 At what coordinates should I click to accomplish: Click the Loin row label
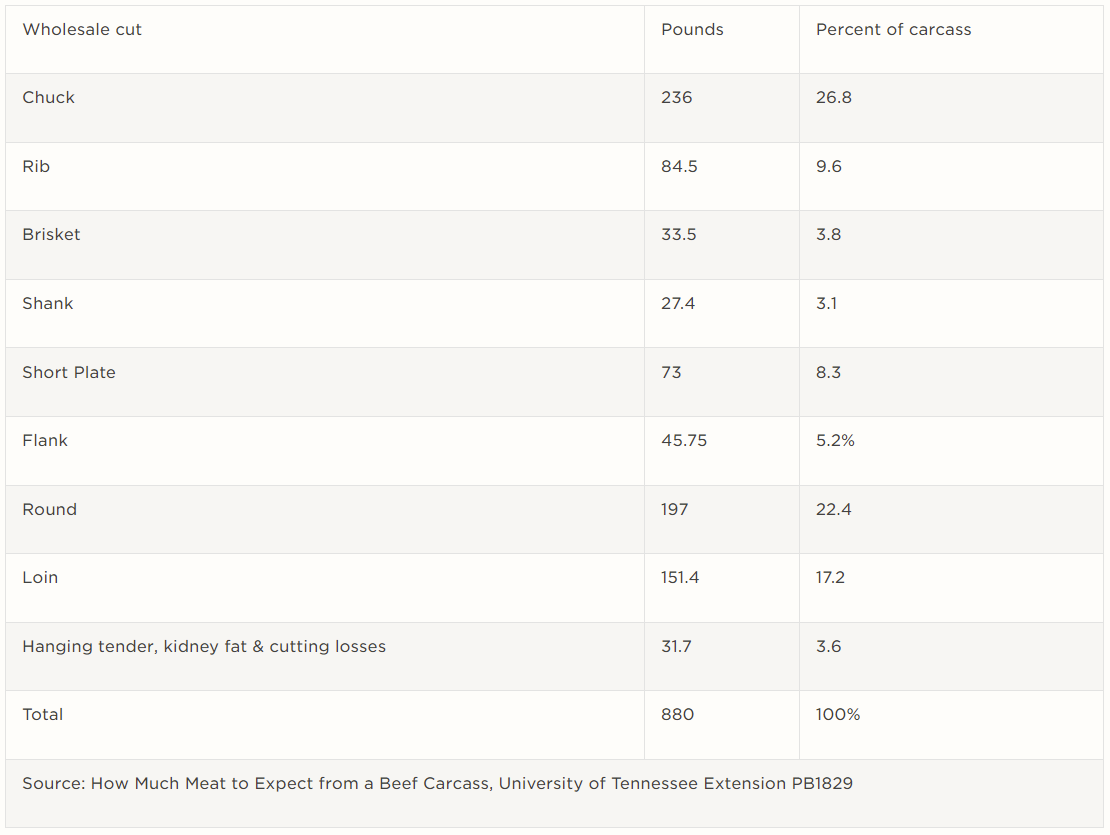pos(40,578)
